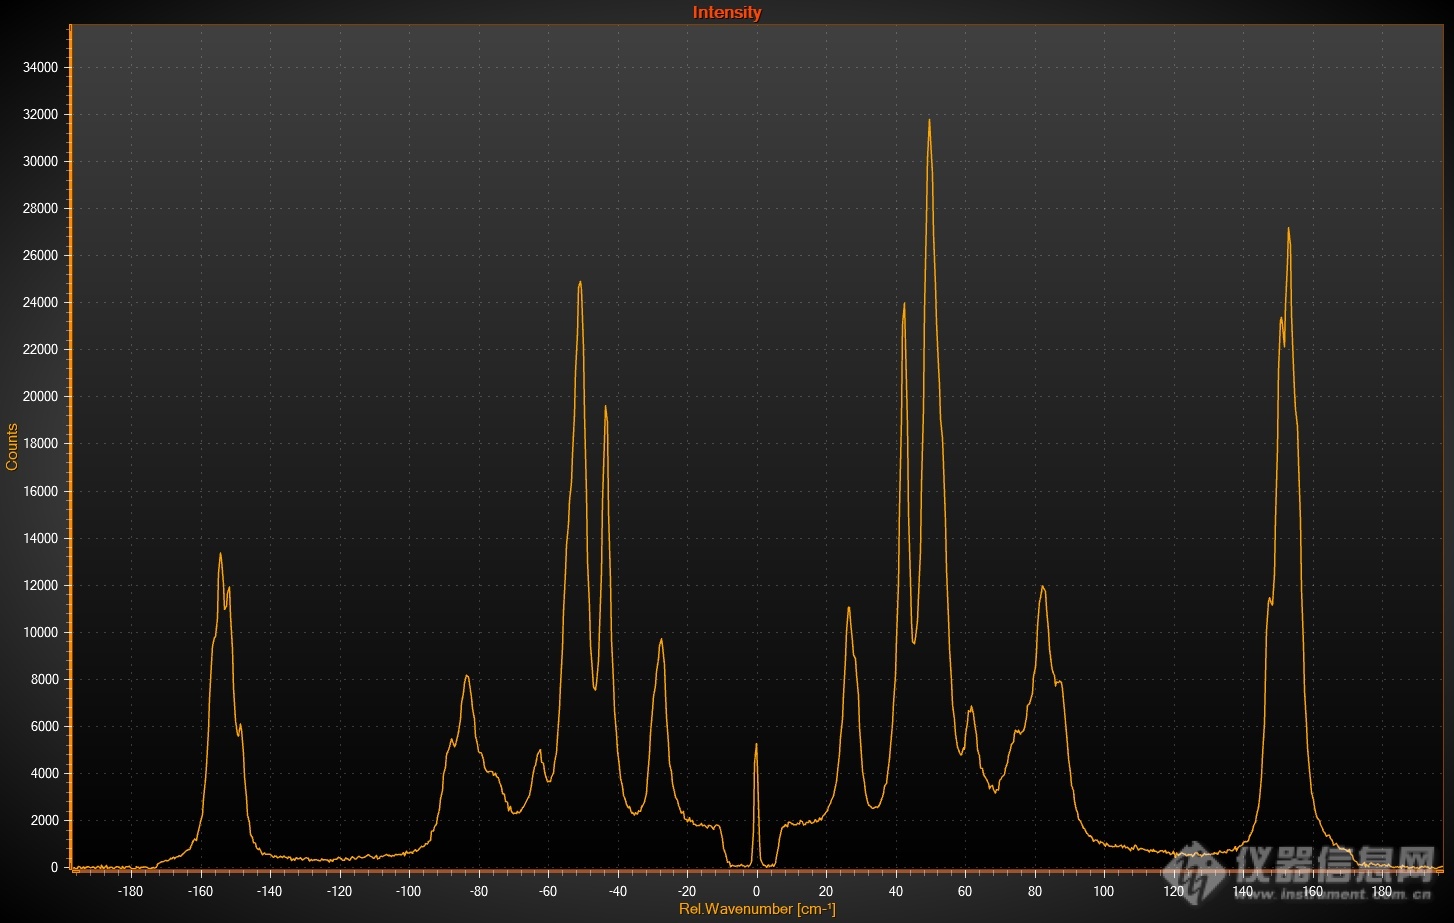Pick the '26000' y-axis tick label
Screen dimensions: 1454x923
point(41,255)
